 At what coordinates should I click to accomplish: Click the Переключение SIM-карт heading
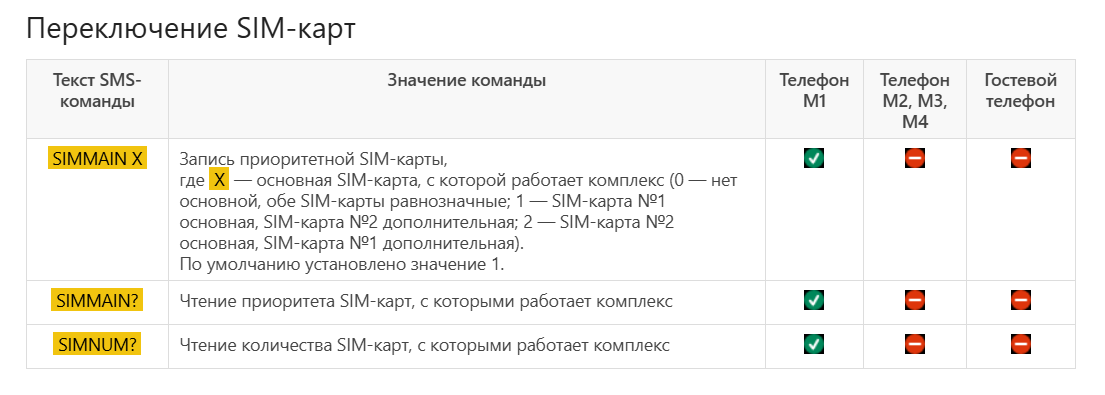191,30
